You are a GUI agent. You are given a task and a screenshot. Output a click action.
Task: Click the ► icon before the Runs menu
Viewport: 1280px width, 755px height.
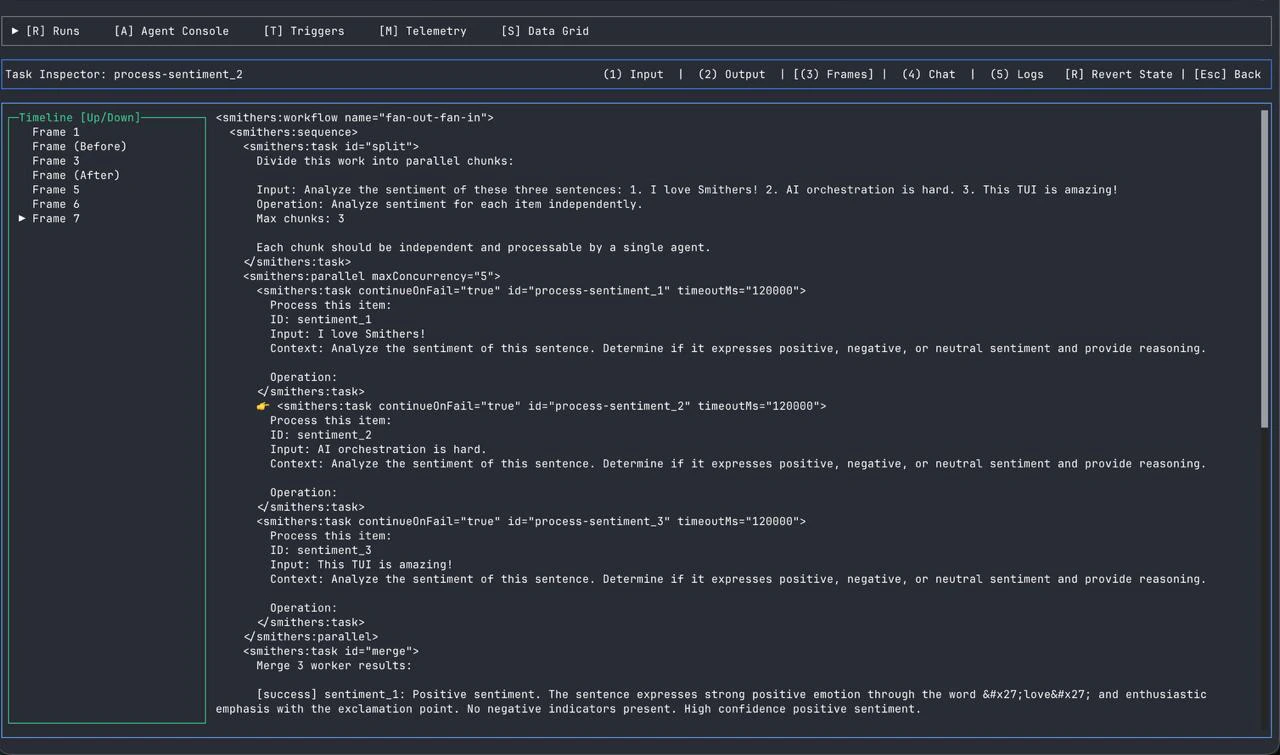[15, 31]
